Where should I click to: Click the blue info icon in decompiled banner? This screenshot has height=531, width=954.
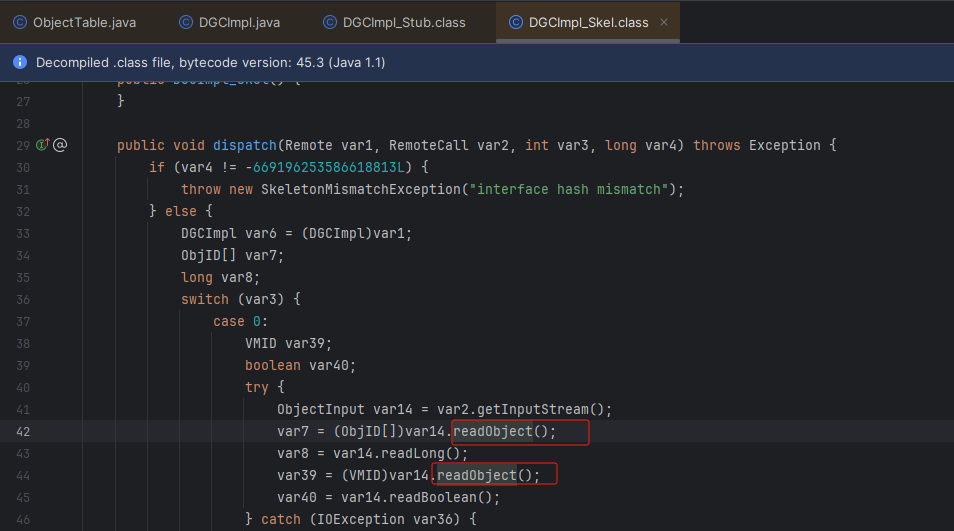20,62
